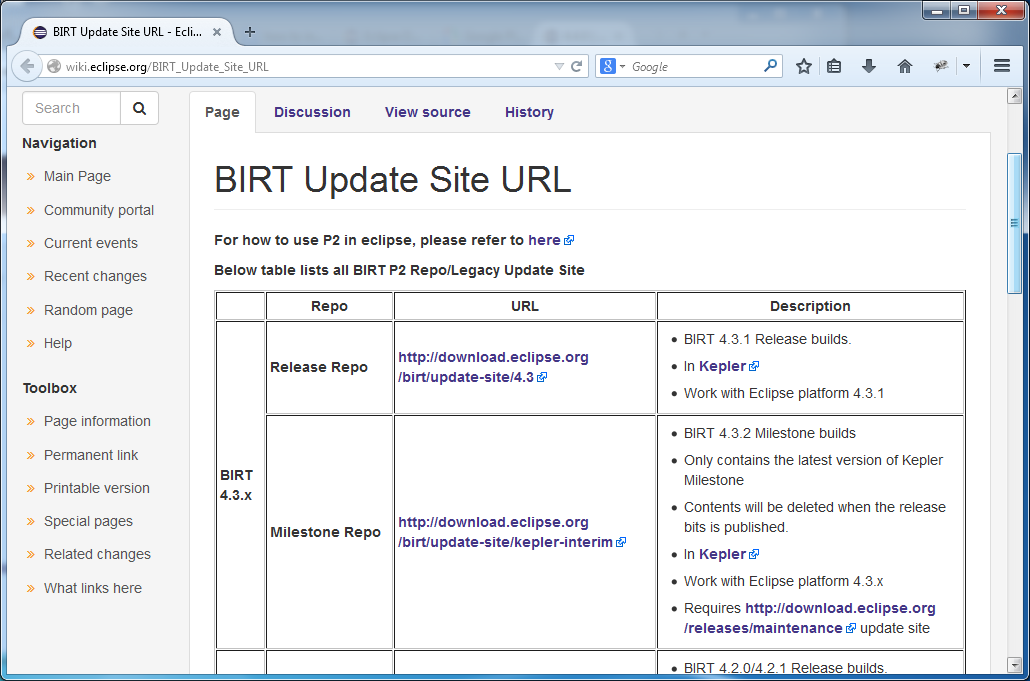Open the Firefox hamburger menu
Image resolution: width=1030 pixels, height=681 pixels.
point(1002,66)
